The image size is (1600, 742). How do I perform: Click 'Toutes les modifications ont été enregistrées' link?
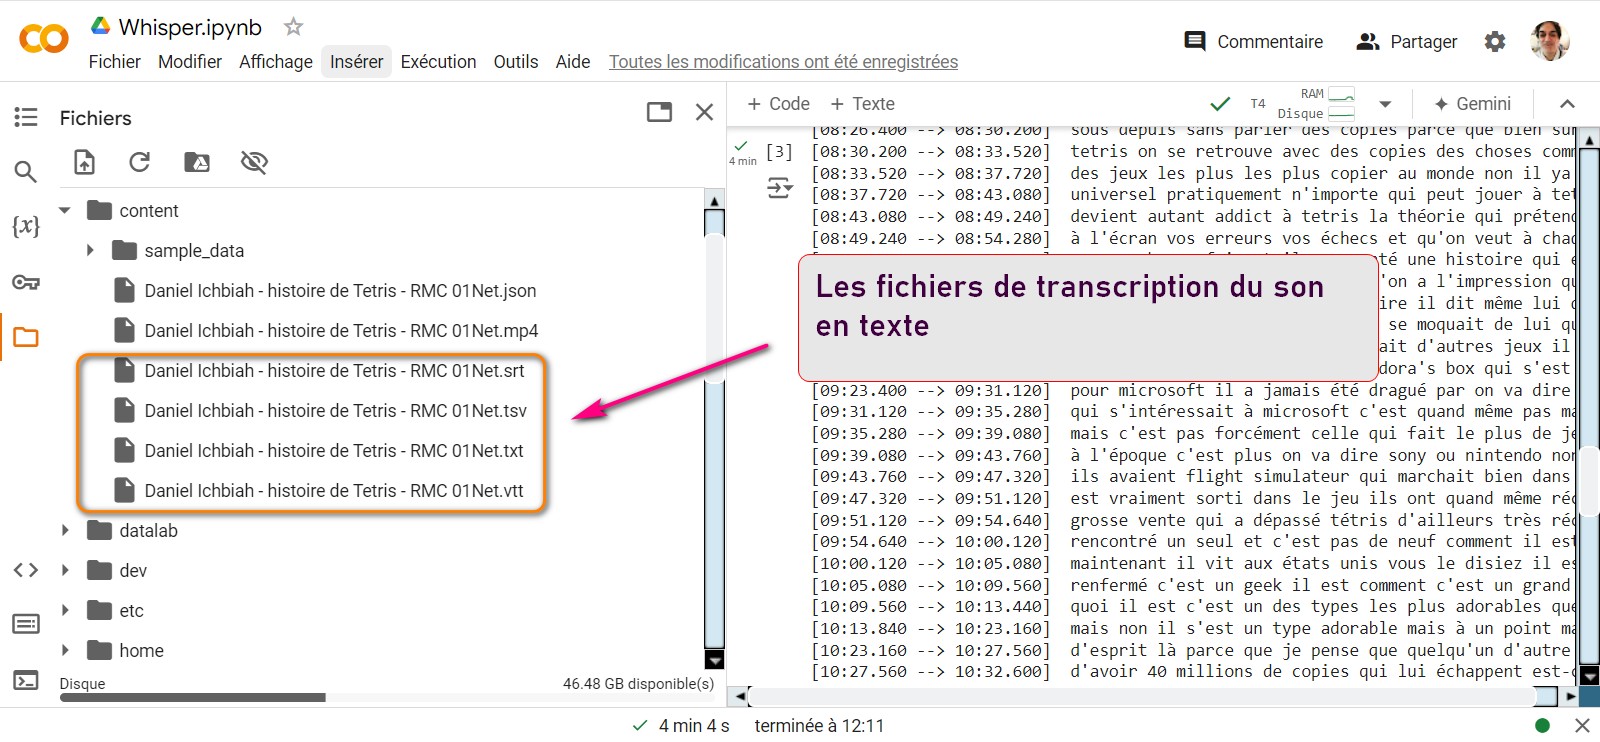click(783, 62)
